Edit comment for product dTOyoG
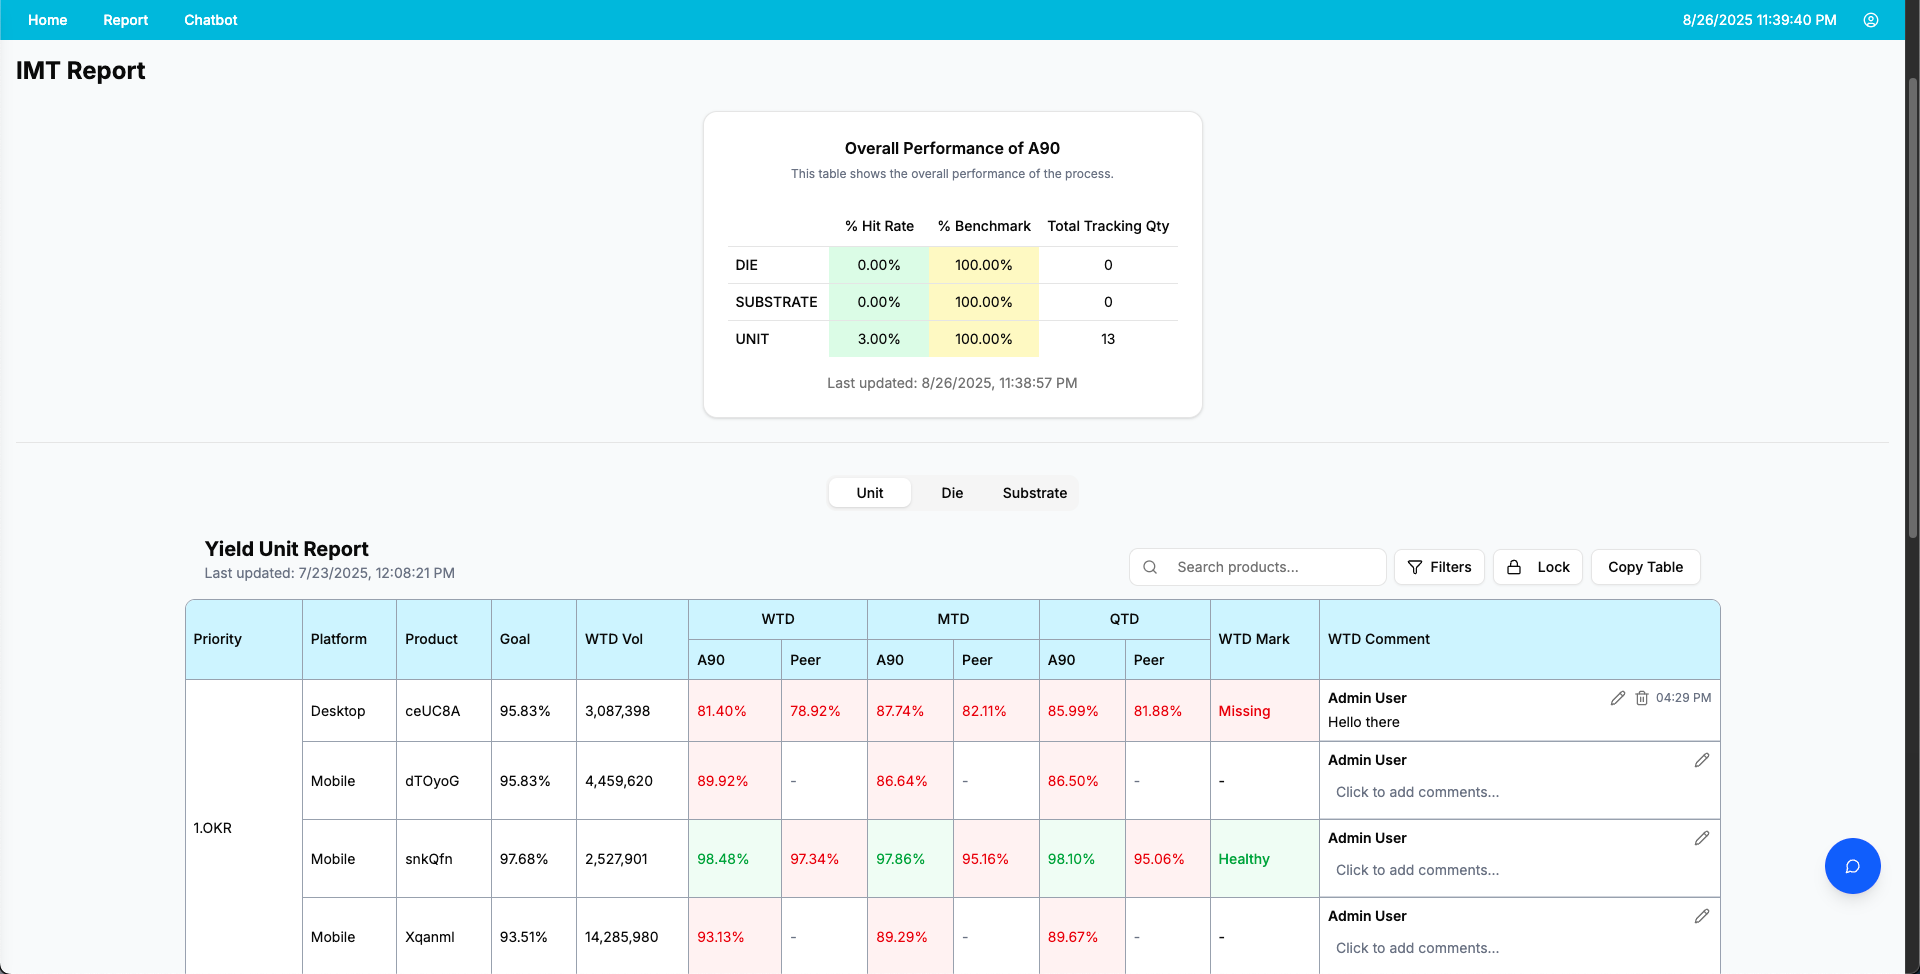 (x=1701, y=760)
